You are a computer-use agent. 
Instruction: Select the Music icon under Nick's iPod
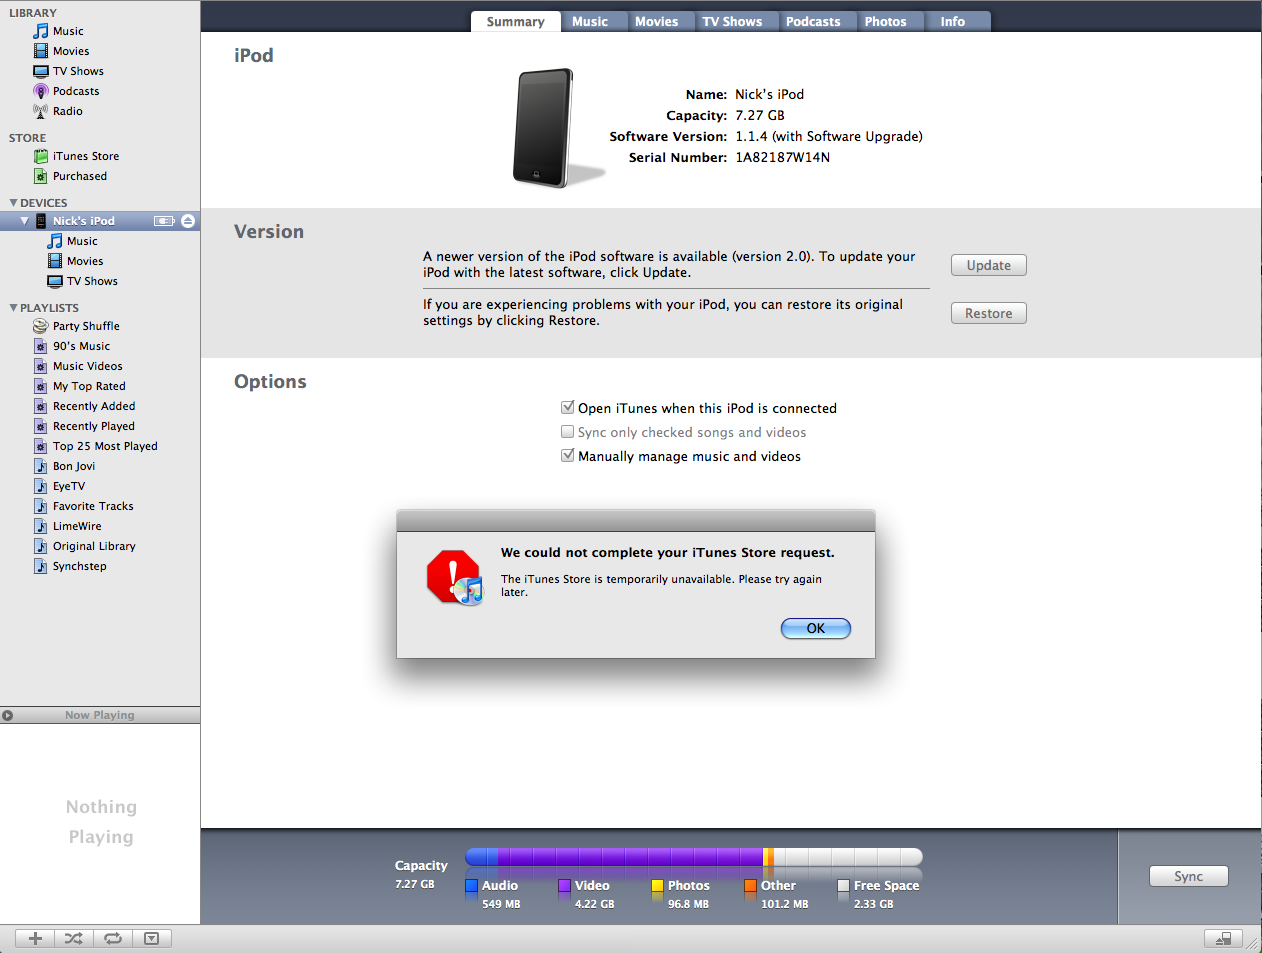[55, 241]
